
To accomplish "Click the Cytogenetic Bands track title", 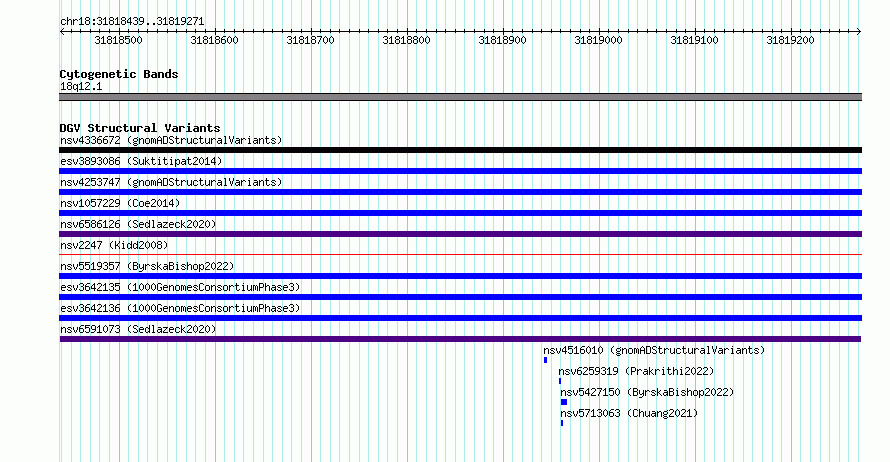I will 119,74.
